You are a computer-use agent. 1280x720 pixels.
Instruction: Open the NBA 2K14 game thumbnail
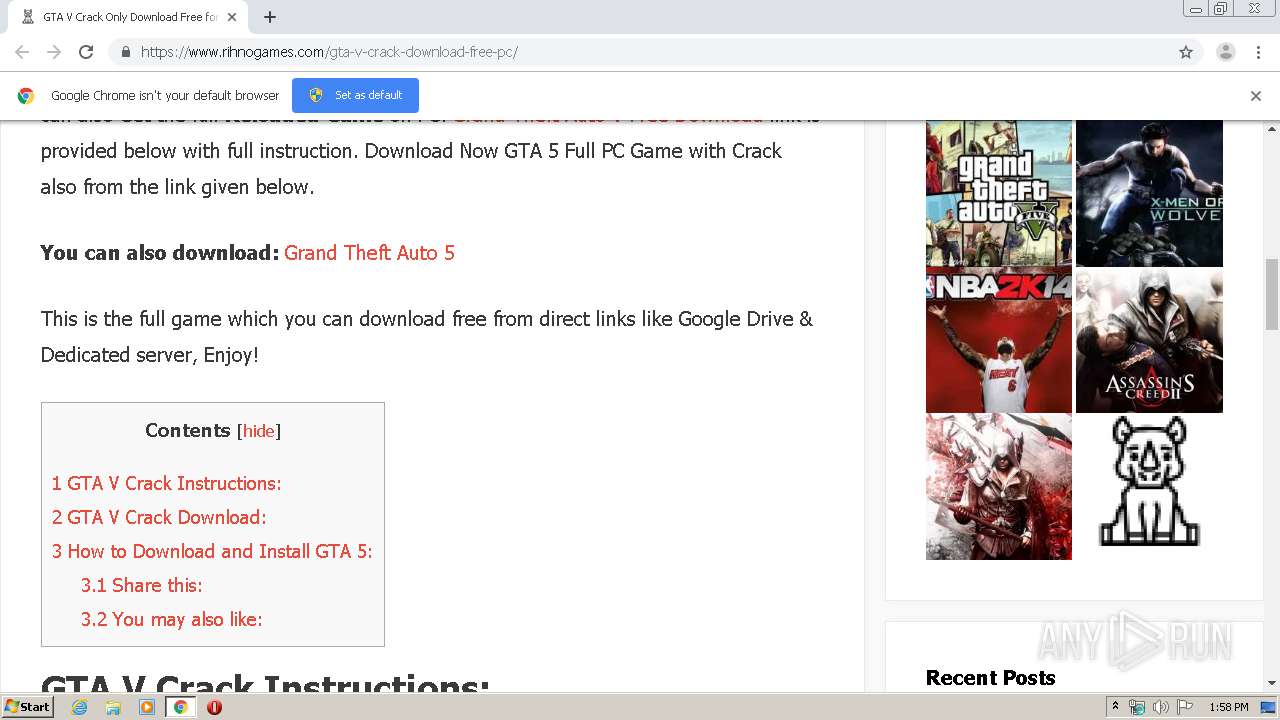click(999, 340)
